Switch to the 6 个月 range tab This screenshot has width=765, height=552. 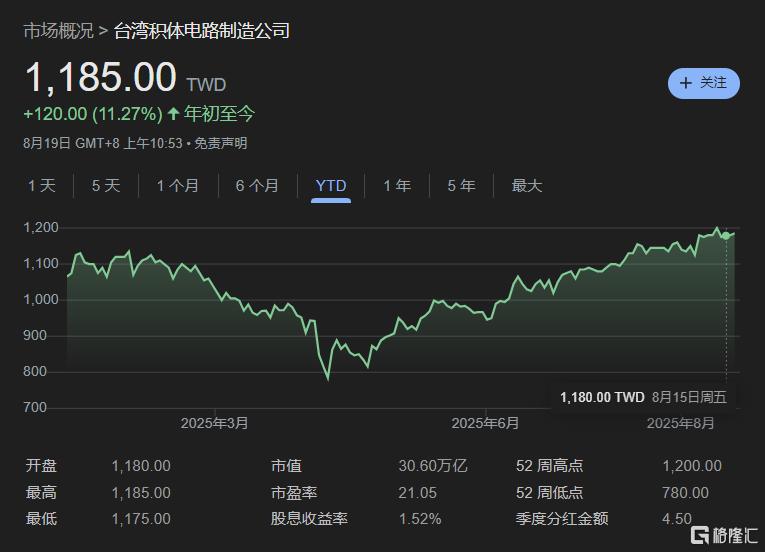pos(257,185)
